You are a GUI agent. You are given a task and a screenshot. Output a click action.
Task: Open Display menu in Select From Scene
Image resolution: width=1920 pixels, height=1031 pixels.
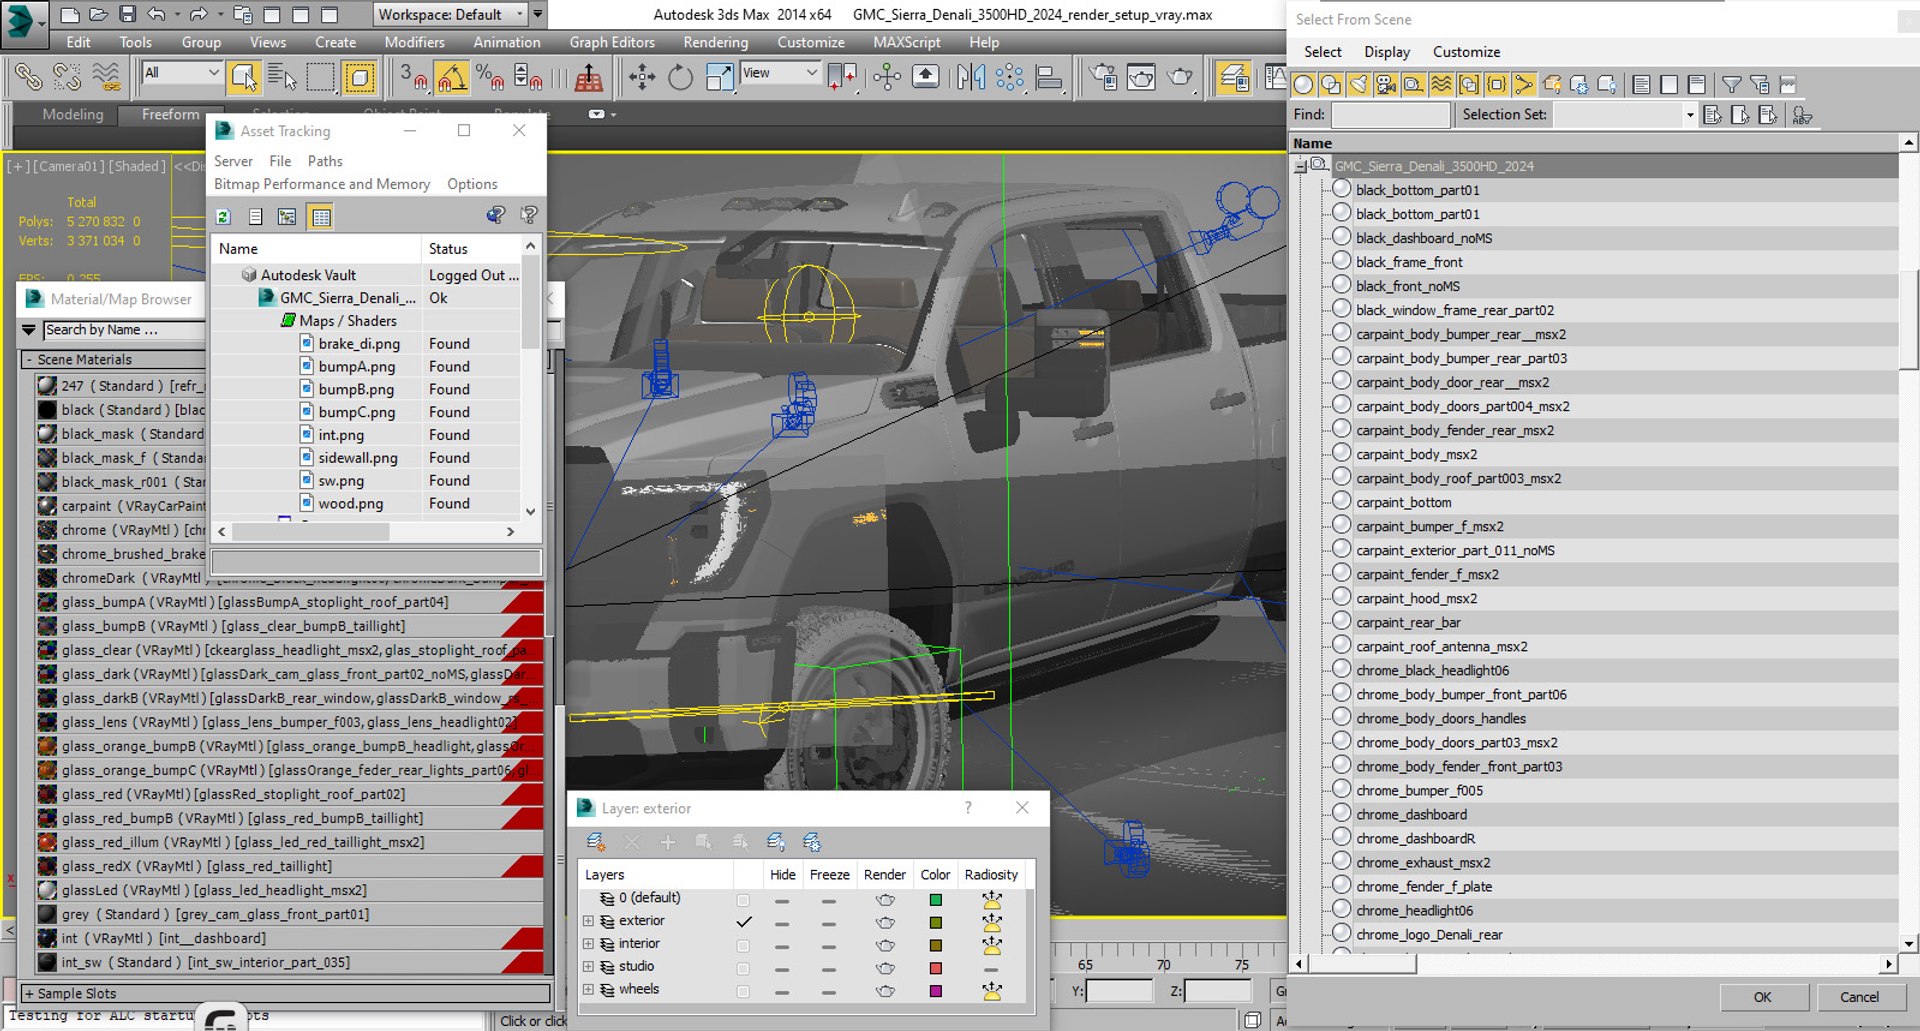pyautogui.click(x=1387, y=52)
